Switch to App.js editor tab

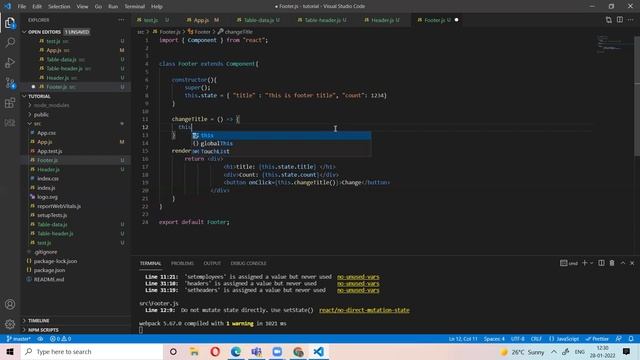[203, 20]
